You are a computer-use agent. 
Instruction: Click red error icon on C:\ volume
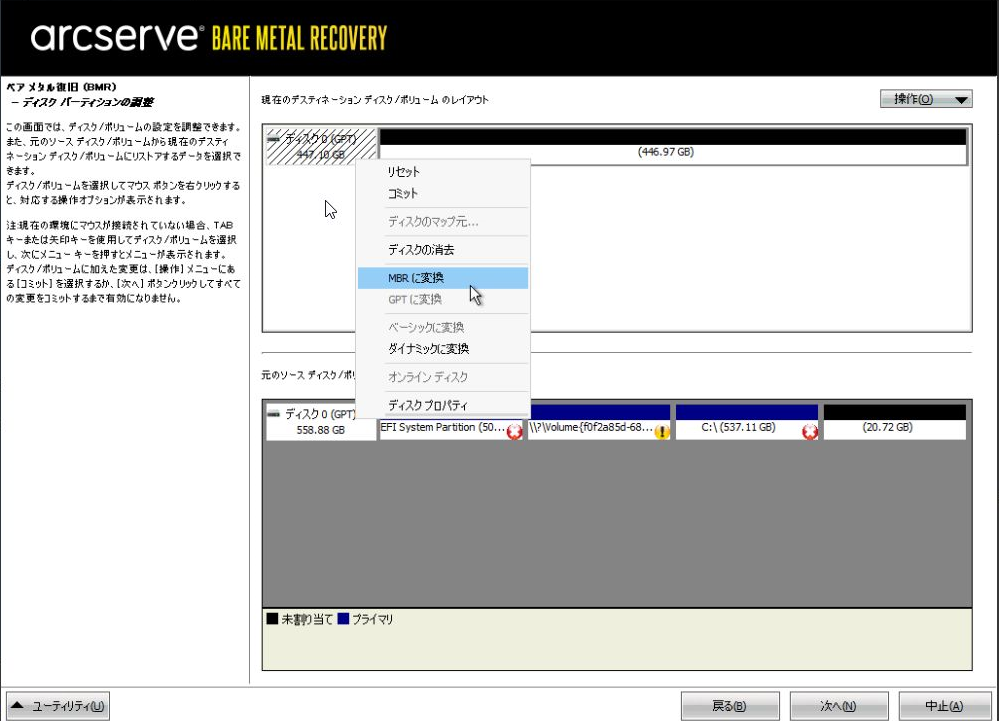810,432
